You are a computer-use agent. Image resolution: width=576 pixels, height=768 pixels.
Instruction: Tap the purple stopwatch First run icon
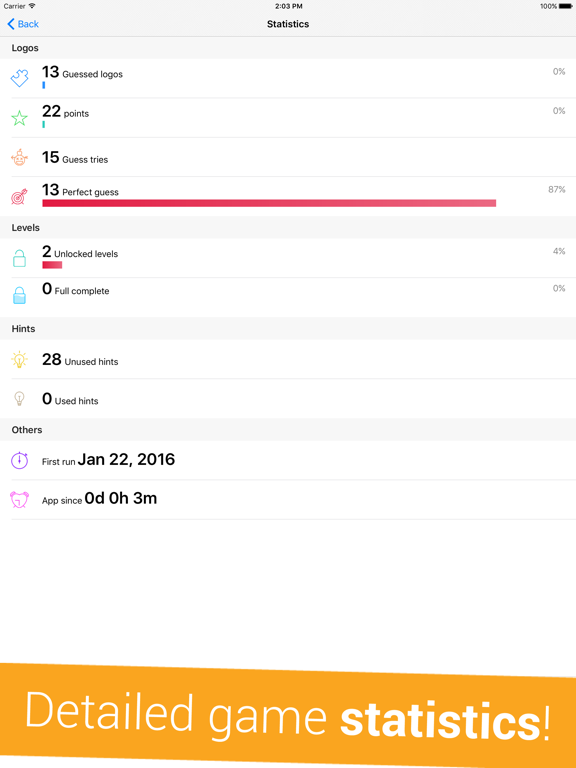19,460
